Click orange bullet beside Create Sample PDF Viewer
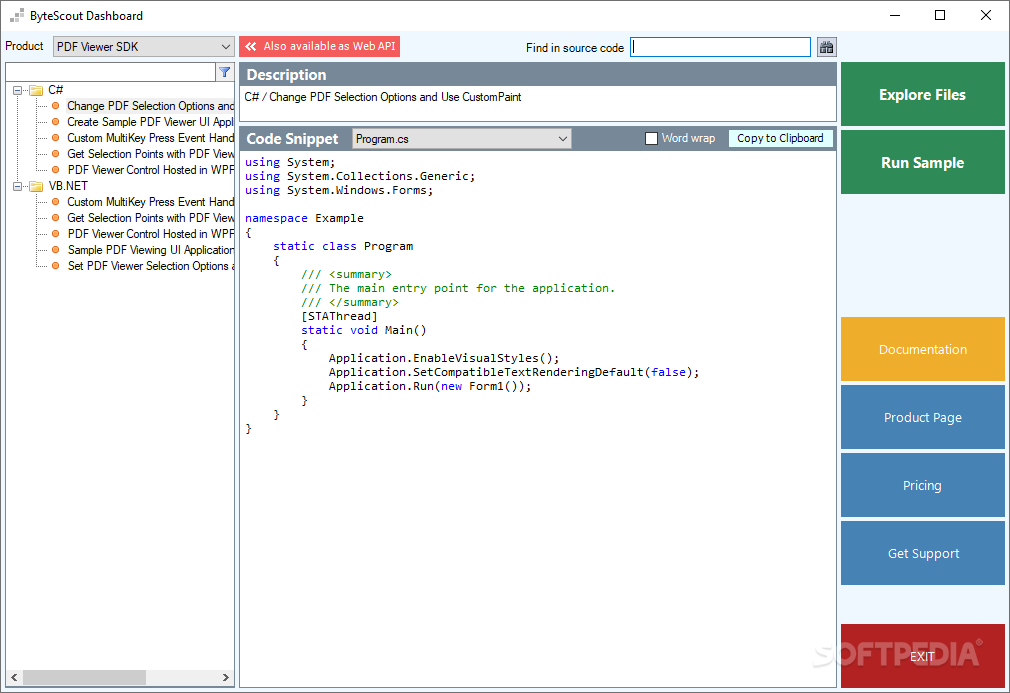 (x=55, y=122)
